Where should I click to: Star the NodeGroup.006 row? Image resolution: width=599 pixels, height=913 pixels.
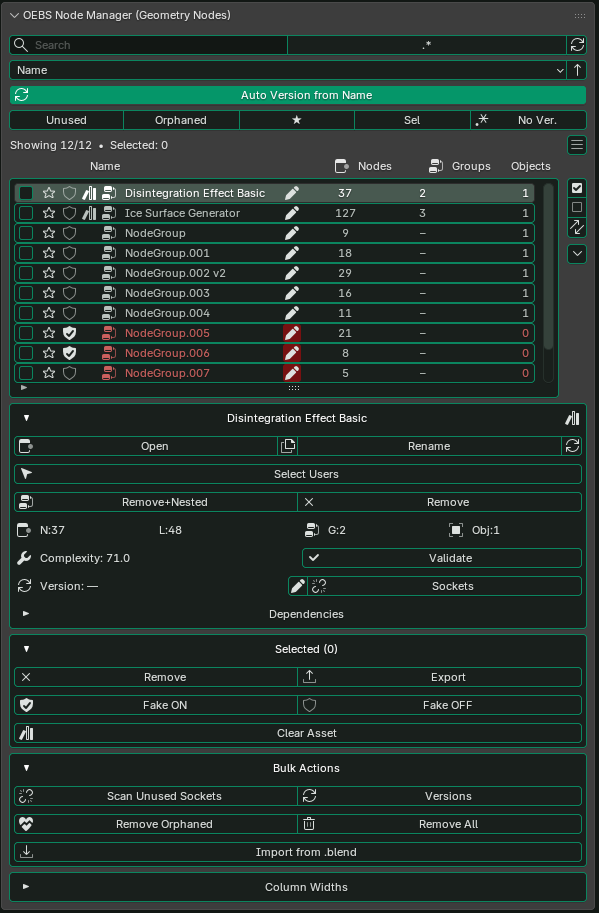[49, 353]
